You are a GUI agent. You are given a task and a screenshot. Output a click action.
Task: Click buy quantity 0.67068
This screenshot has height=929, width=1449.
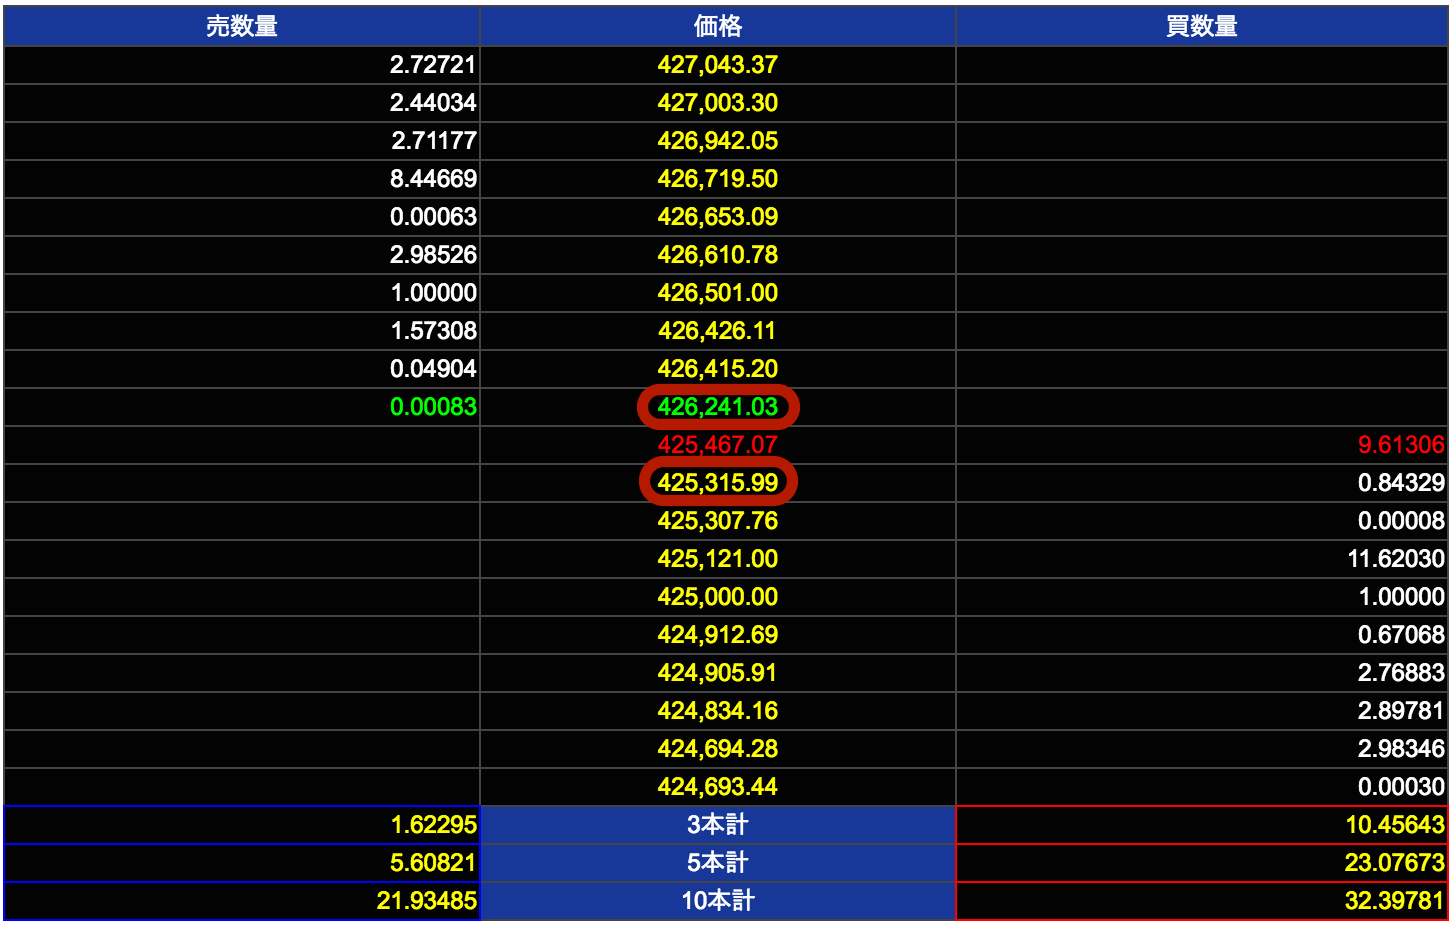point(1401,635)
